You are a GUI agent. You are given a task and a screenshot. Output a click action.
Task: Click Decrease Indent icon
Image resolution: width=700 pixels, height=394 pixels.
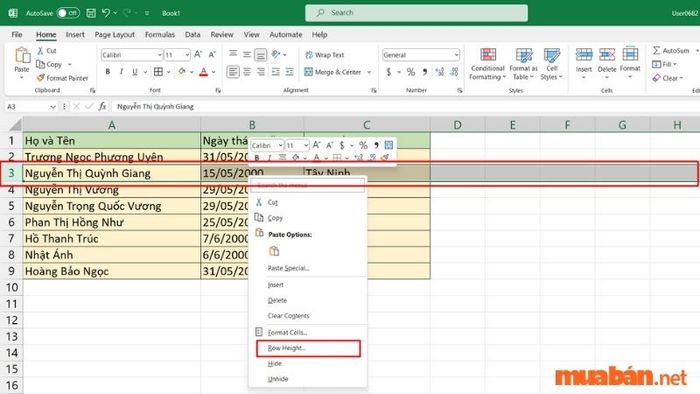(276, 71)
